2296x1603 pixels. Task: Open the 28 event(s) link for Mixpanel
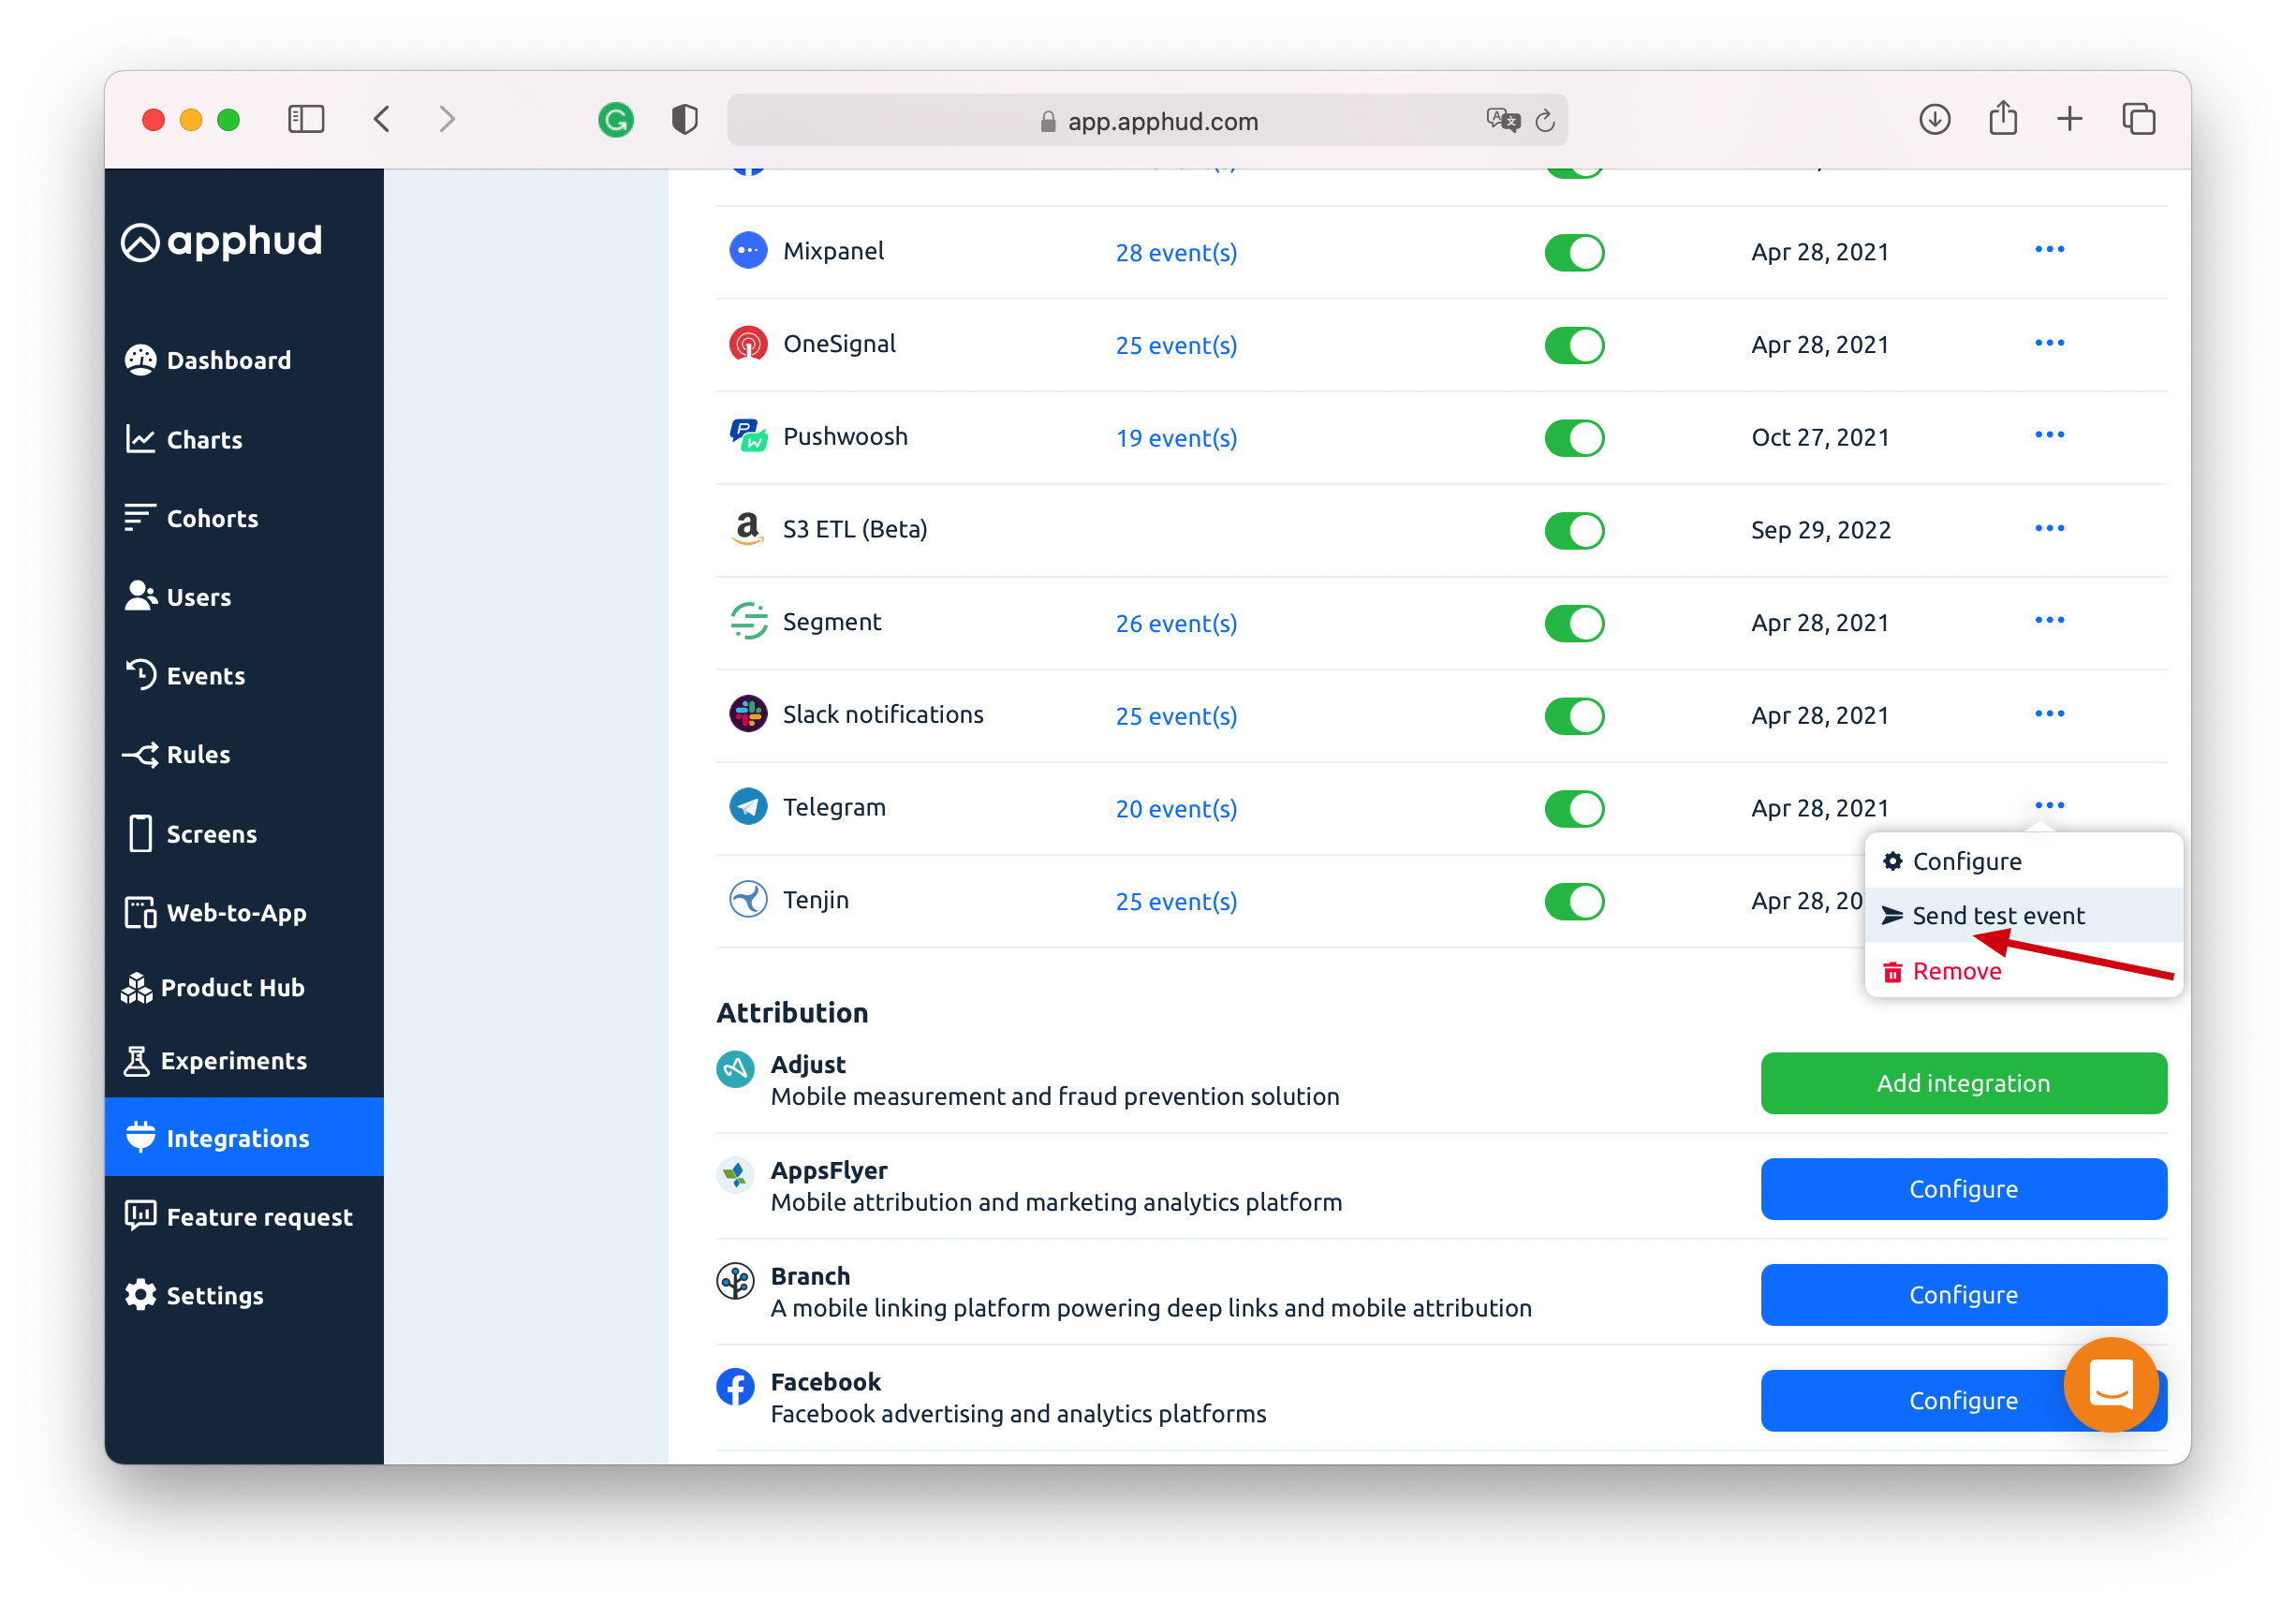pyautogui.click(x=1176, y=252)
